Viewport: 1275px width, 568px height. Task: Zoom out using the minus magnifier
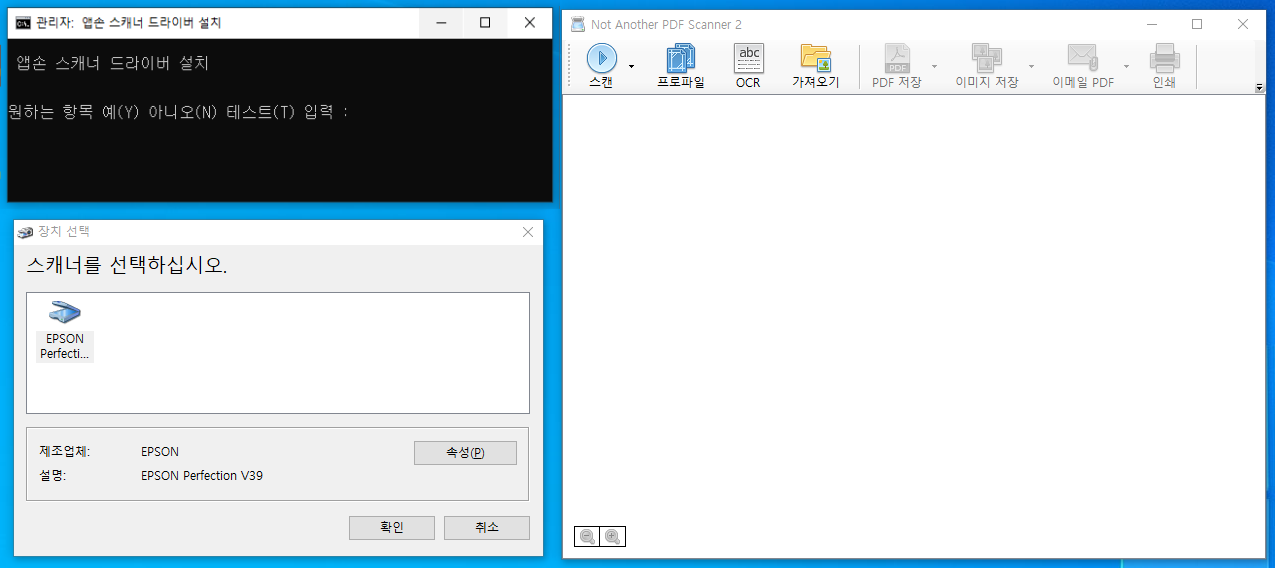coord(587,537)
